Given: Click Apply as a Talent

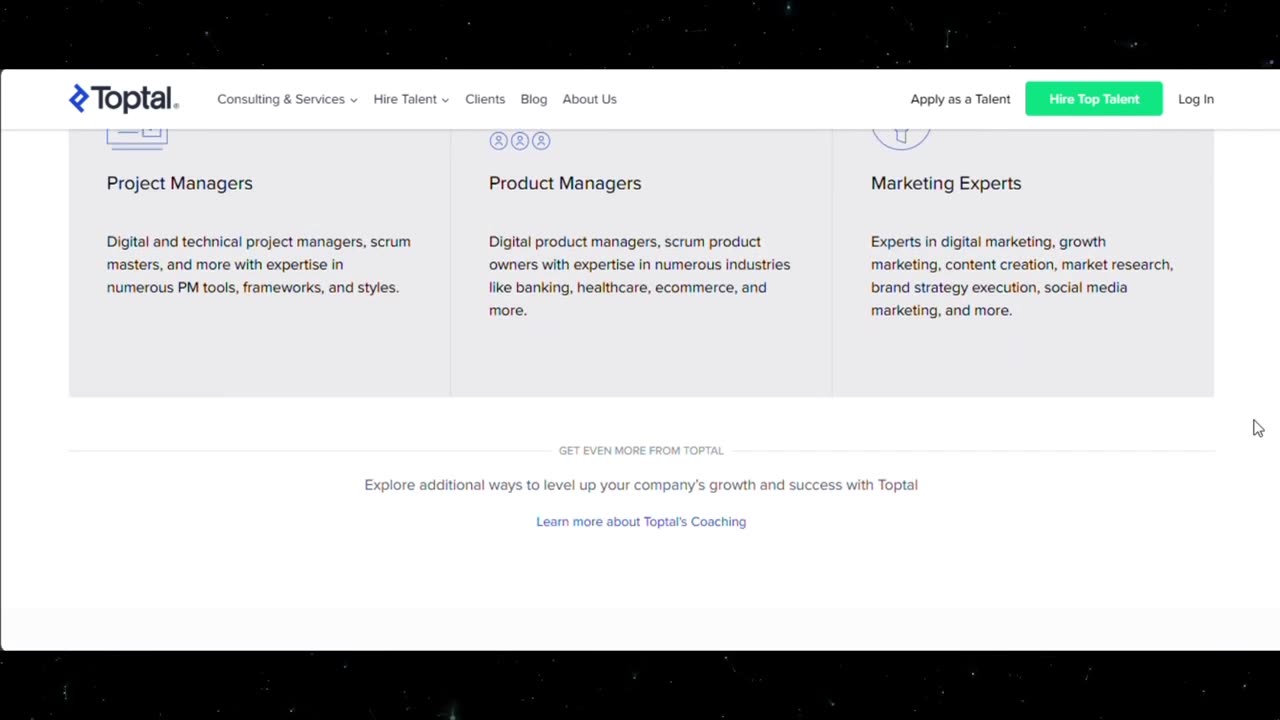Looking at the screenshot, I should [960, 99].
